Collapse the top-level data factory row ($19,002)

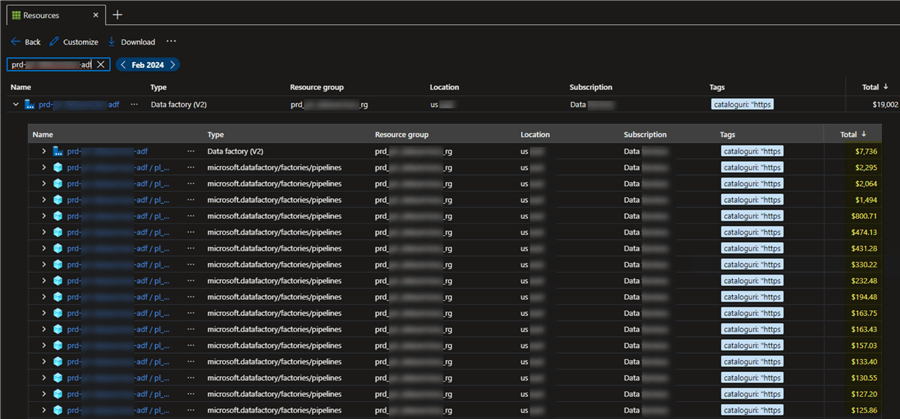click(x=16, y=104)
